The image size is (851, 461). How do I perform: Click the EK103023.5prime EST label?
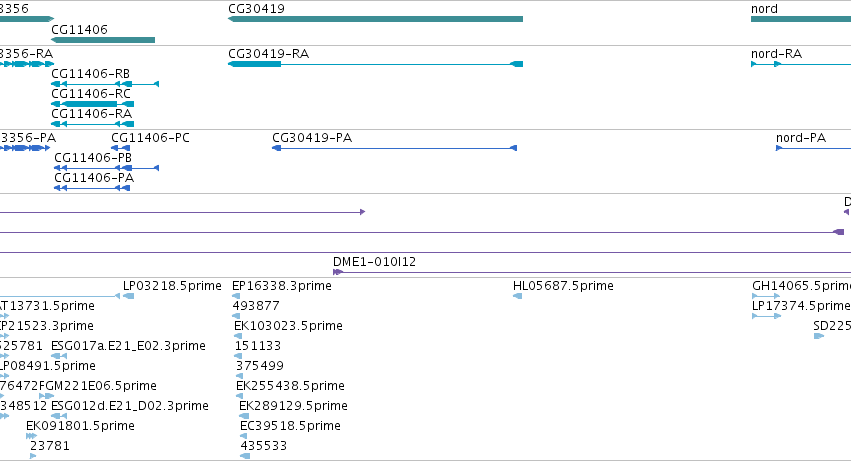(x=288, y=326)
